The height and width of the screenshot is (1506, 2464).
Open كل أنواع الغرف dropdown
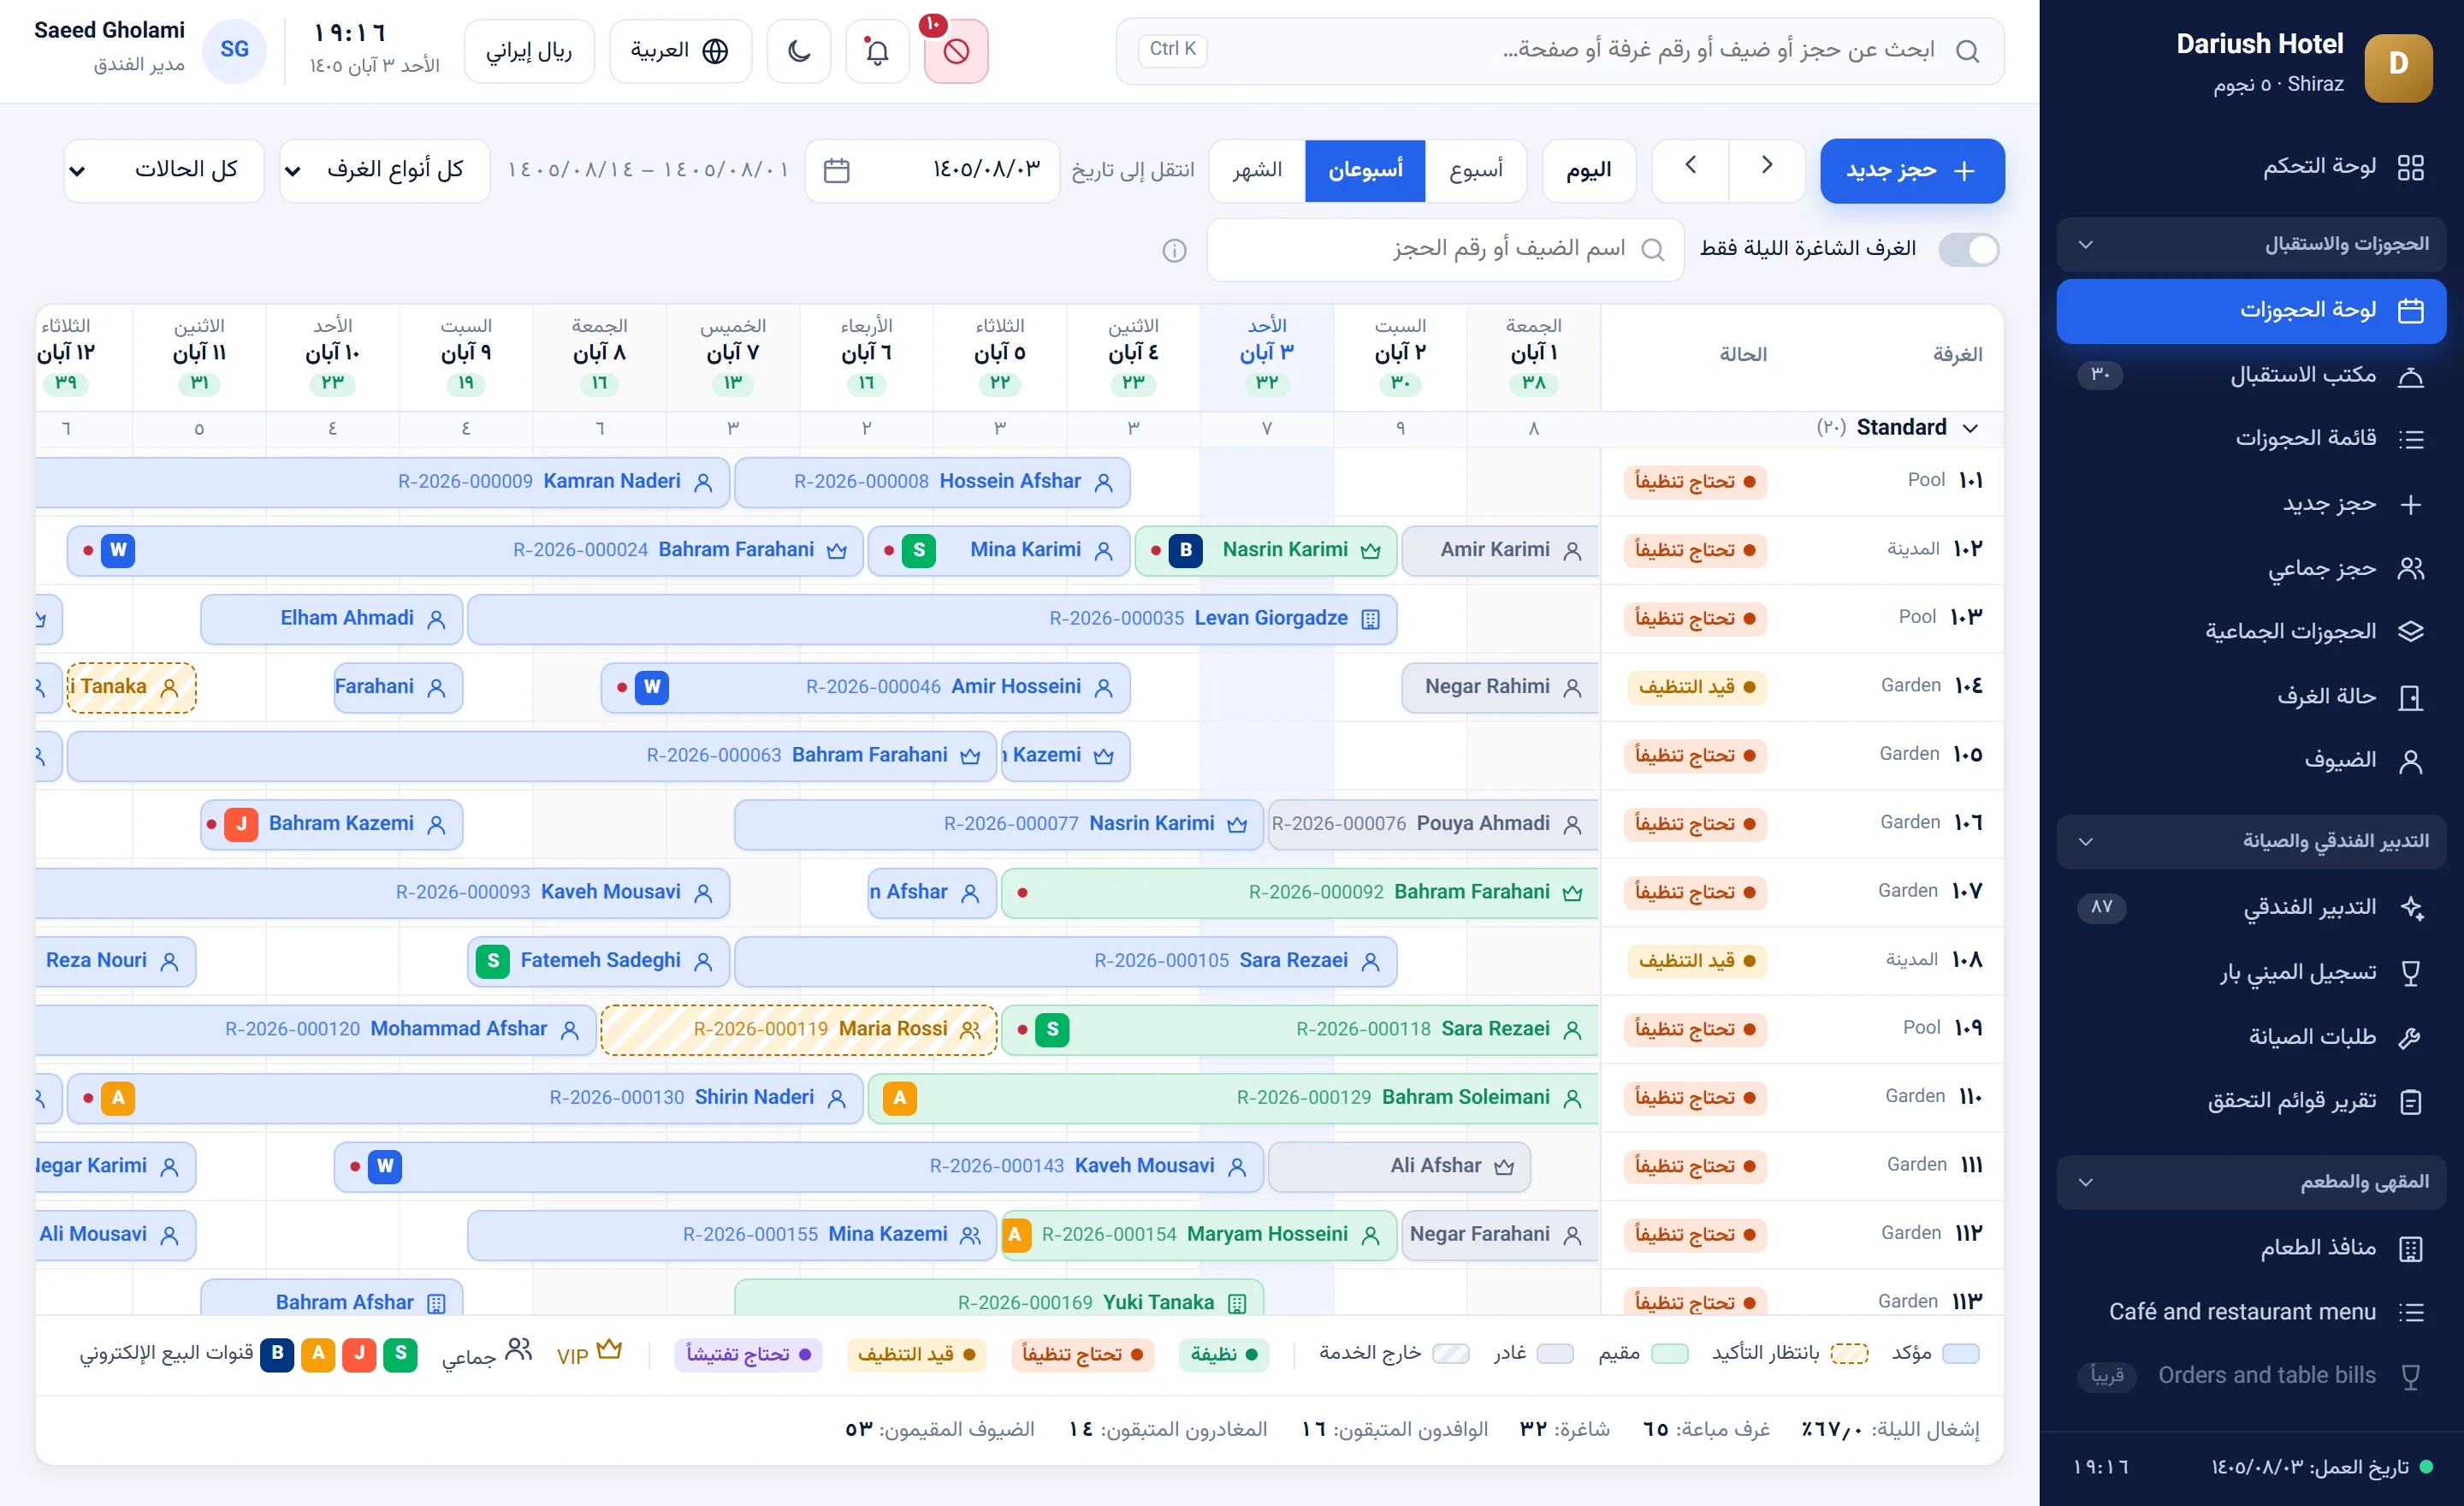pyautogui.click(x=384, y=171)
